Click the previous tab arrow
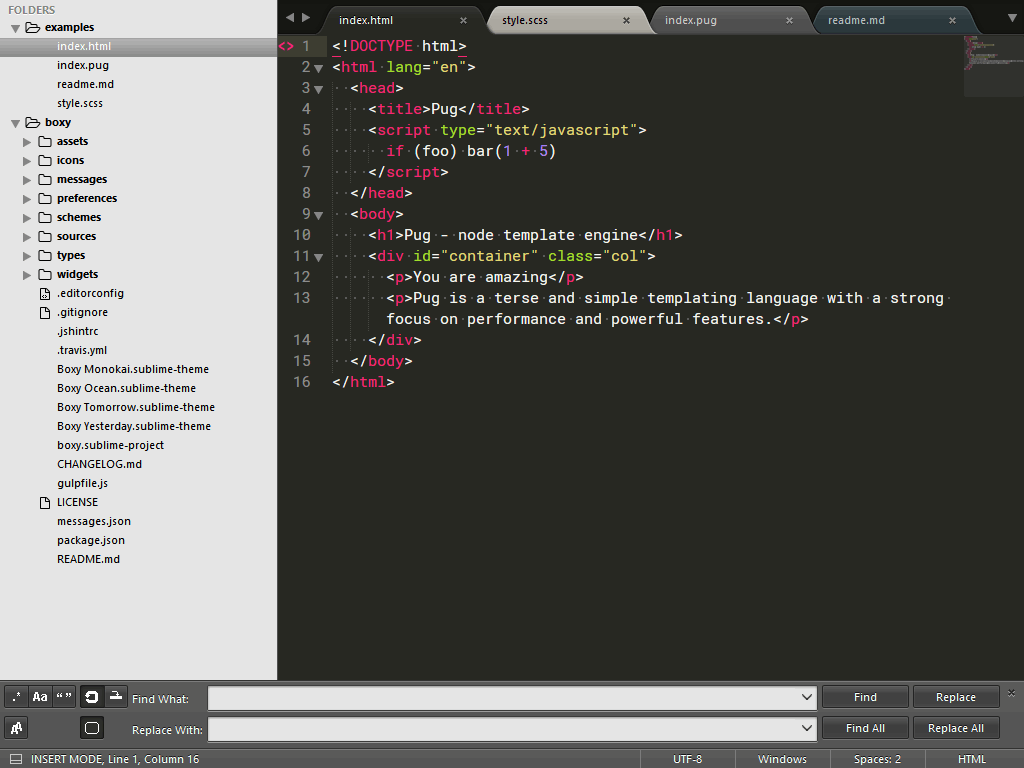Image resolution: width=1024 pixels, height=768 pixels. click(290, 18)
